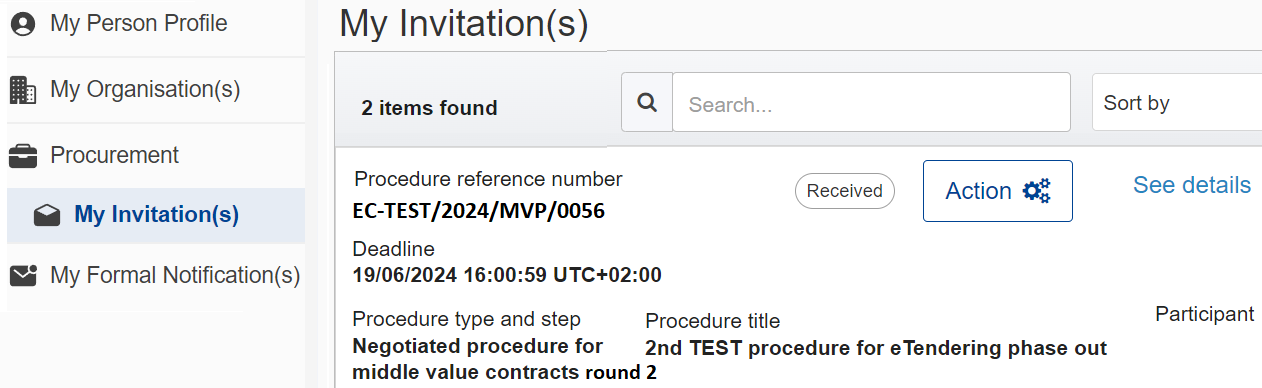Open the Sort by dropdown
The height and width of the screenshot is (388, 1262).
pyautogui.click(x=1177, y=102)
